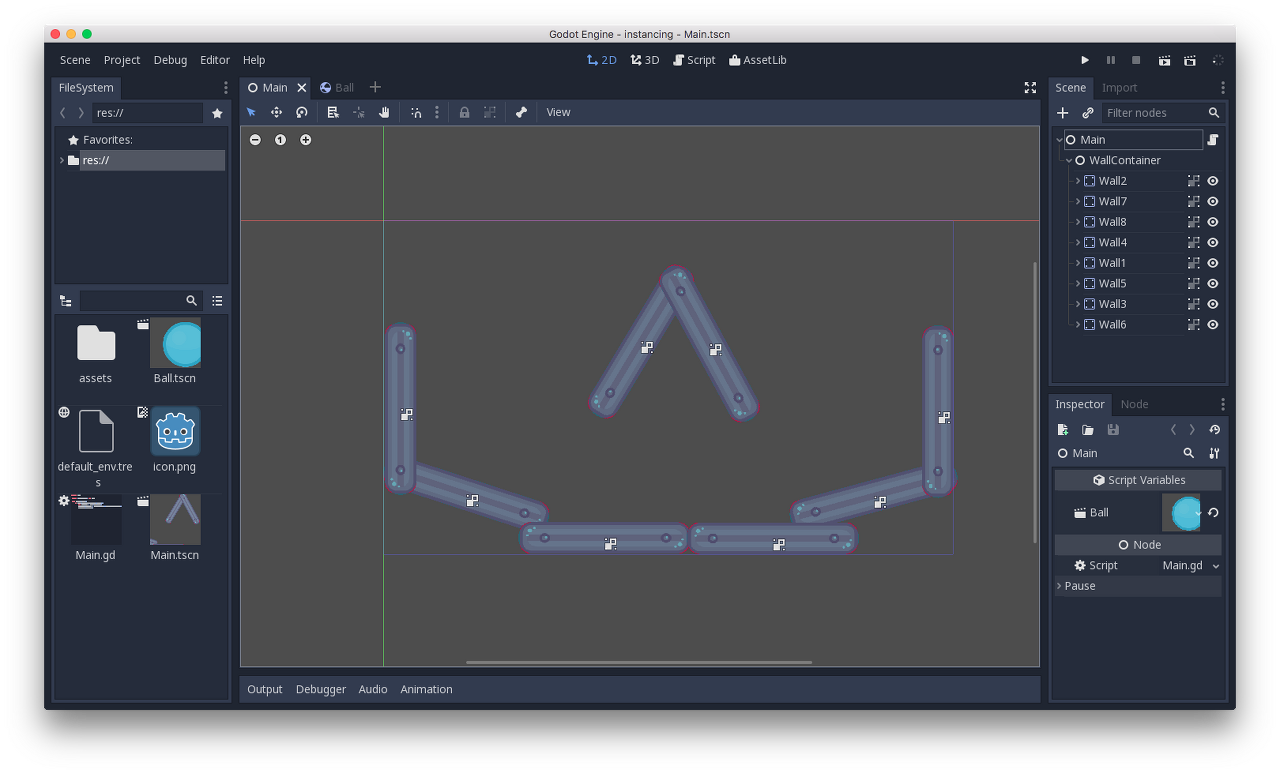
Task: Open Scene menu
Action: pyautogui.click(x=75, y=60)
